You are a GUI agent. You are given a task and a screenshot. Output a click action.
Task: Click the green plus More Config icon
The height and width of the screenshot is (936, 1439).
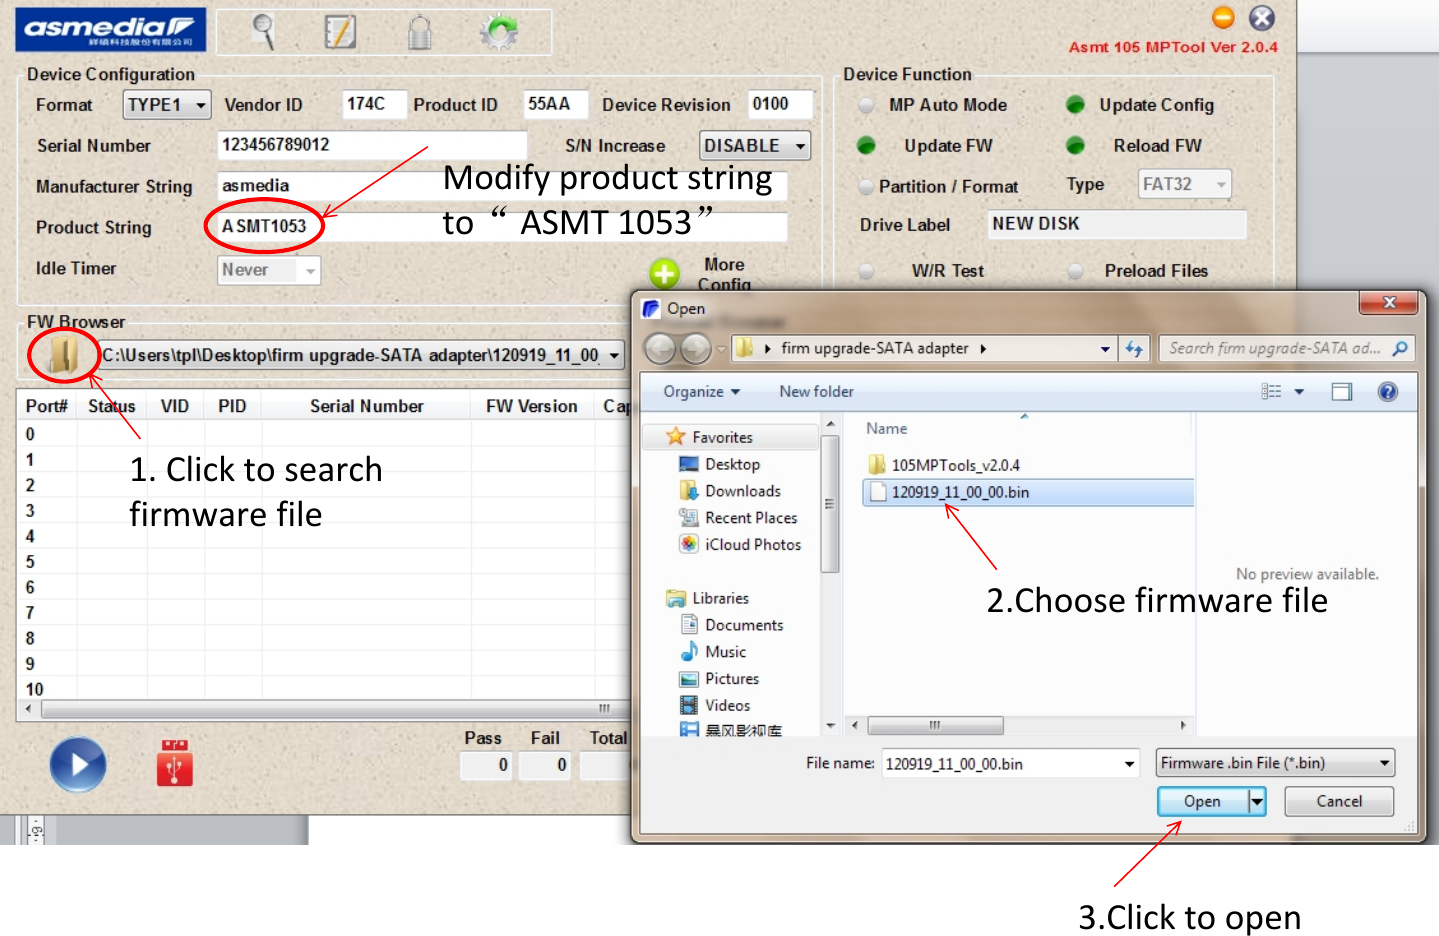coord(664,273)
